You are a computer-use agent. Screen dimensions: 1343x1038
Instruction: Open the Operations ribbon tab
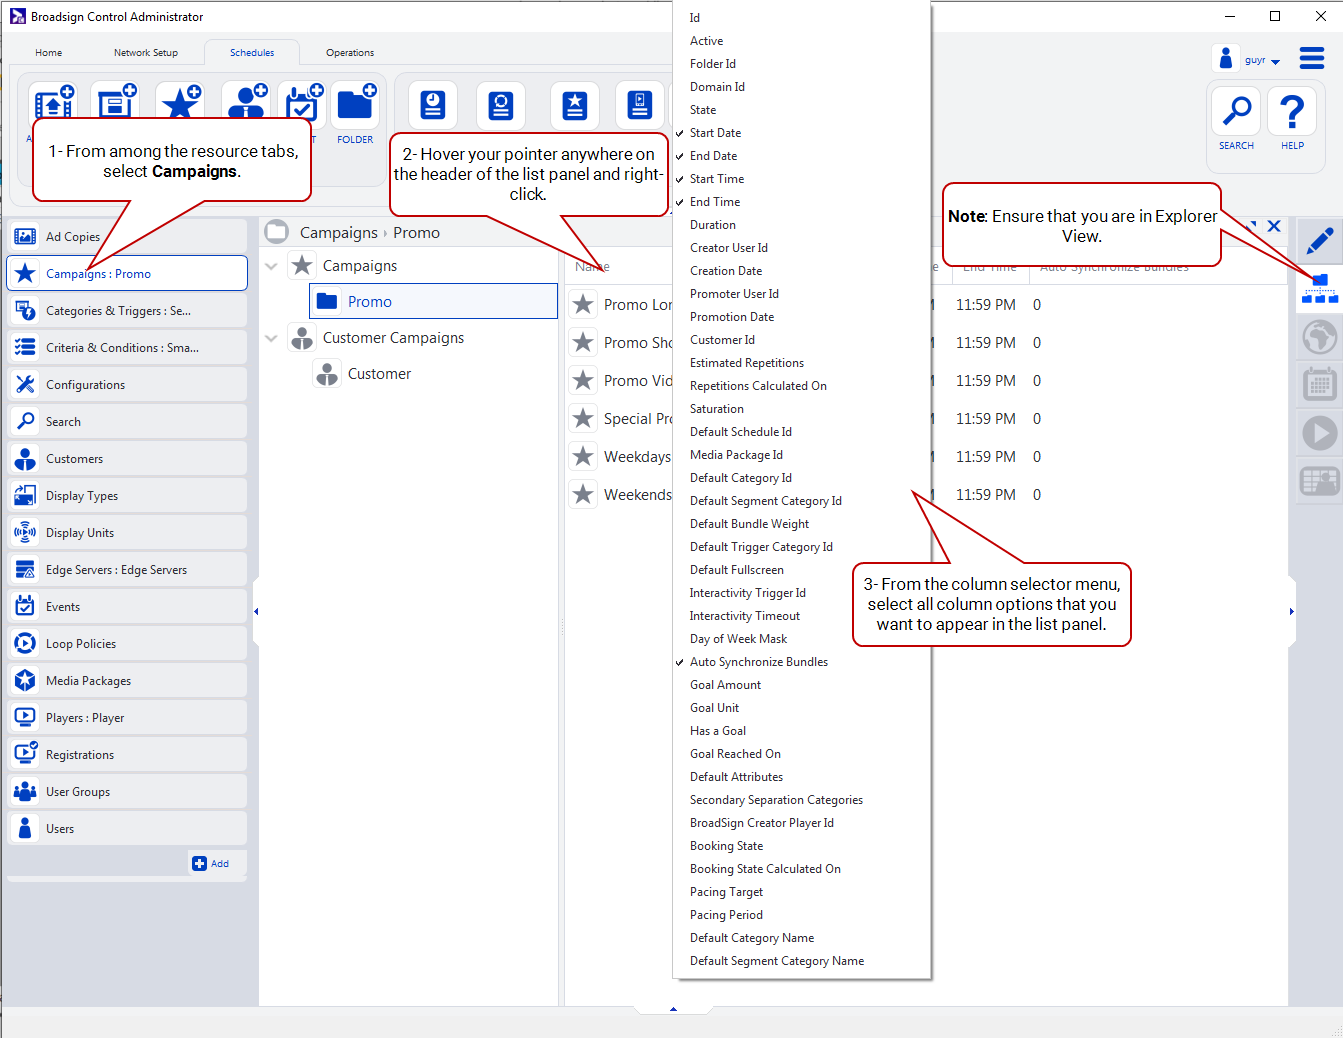[350, 53]
